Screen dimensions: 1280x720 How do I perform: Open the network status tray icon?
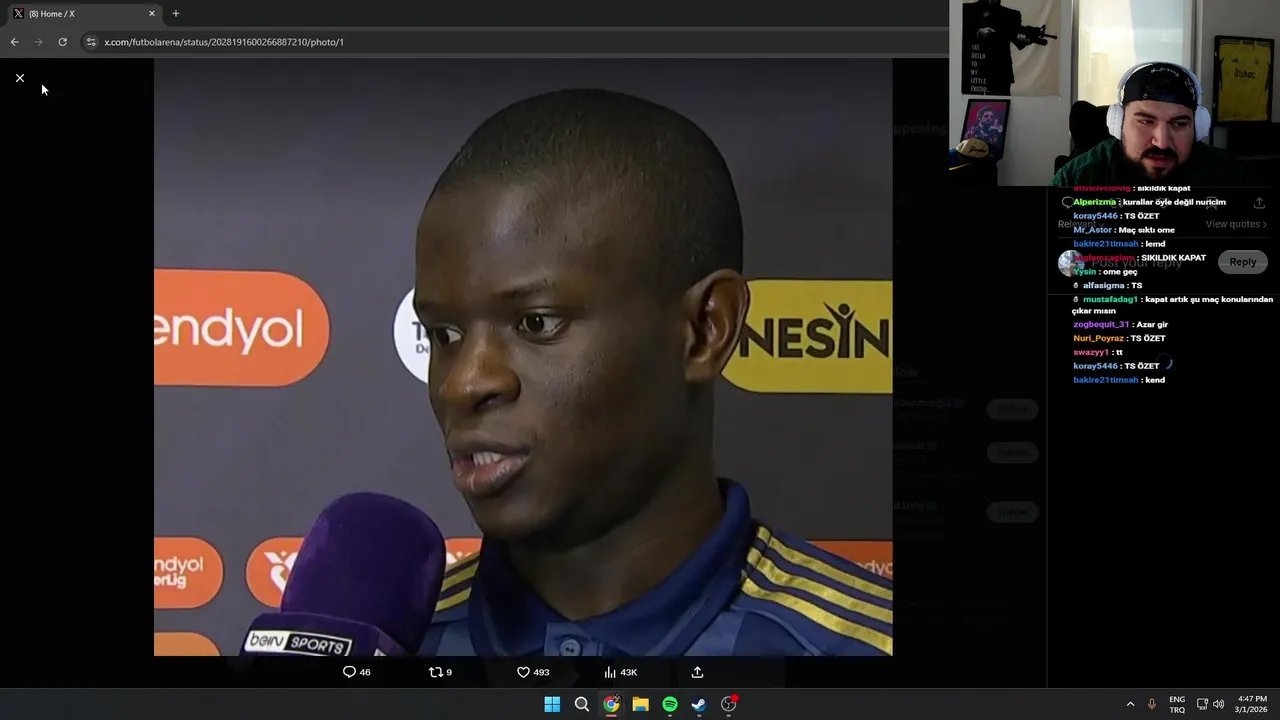[1202, 704]
